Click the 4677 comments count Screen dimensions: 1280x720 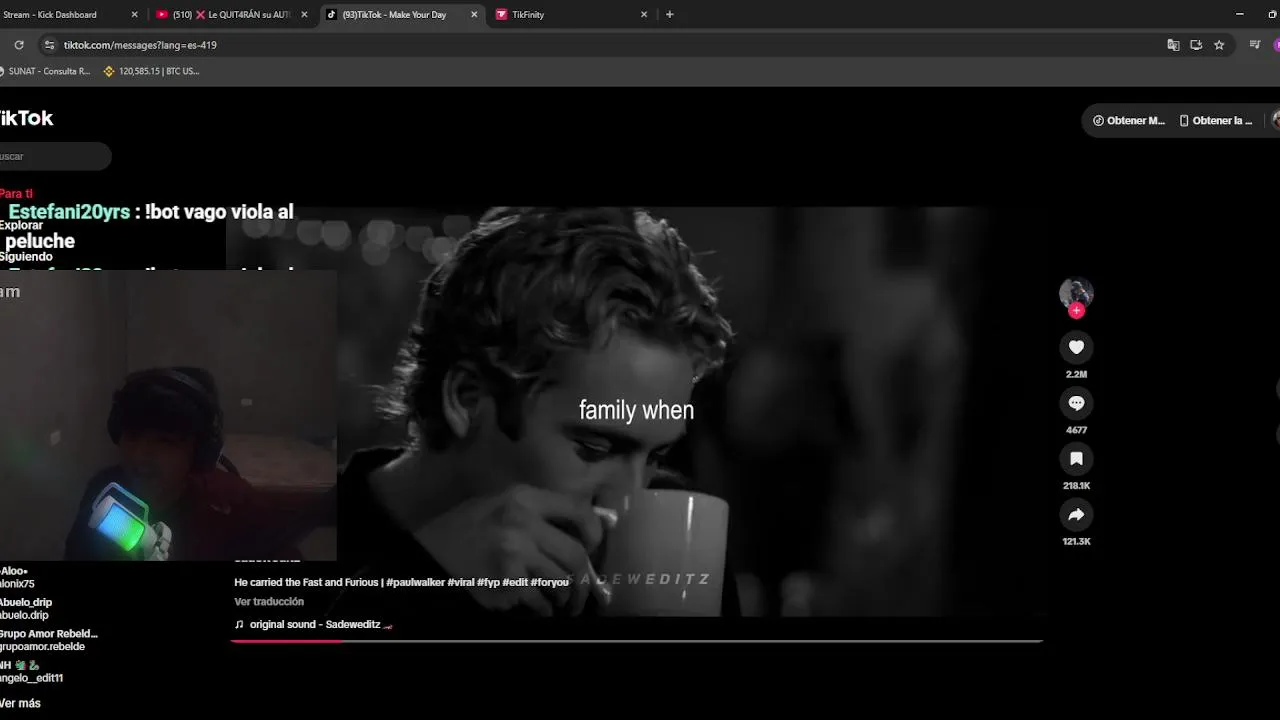[1076, 430]
